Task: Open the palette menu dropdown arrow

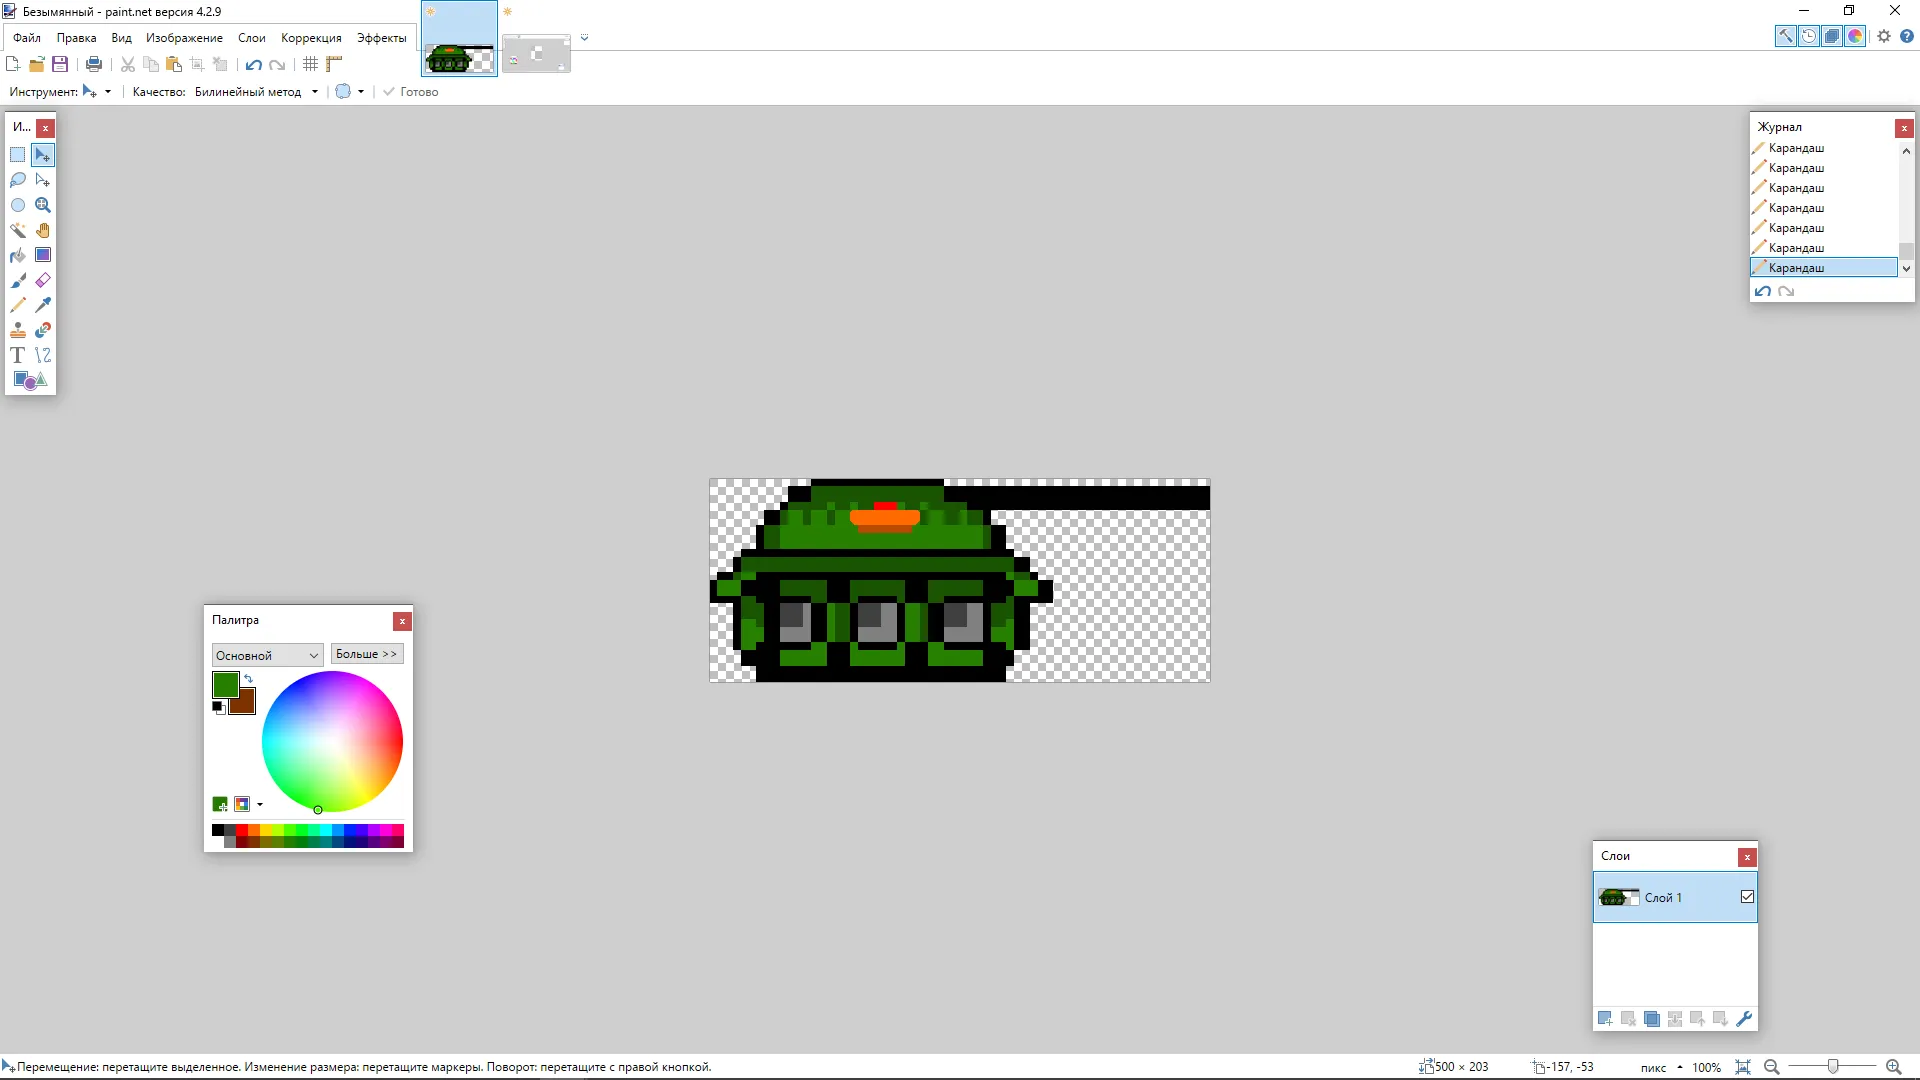Action: pyautogui.click(x=260, y=804)
